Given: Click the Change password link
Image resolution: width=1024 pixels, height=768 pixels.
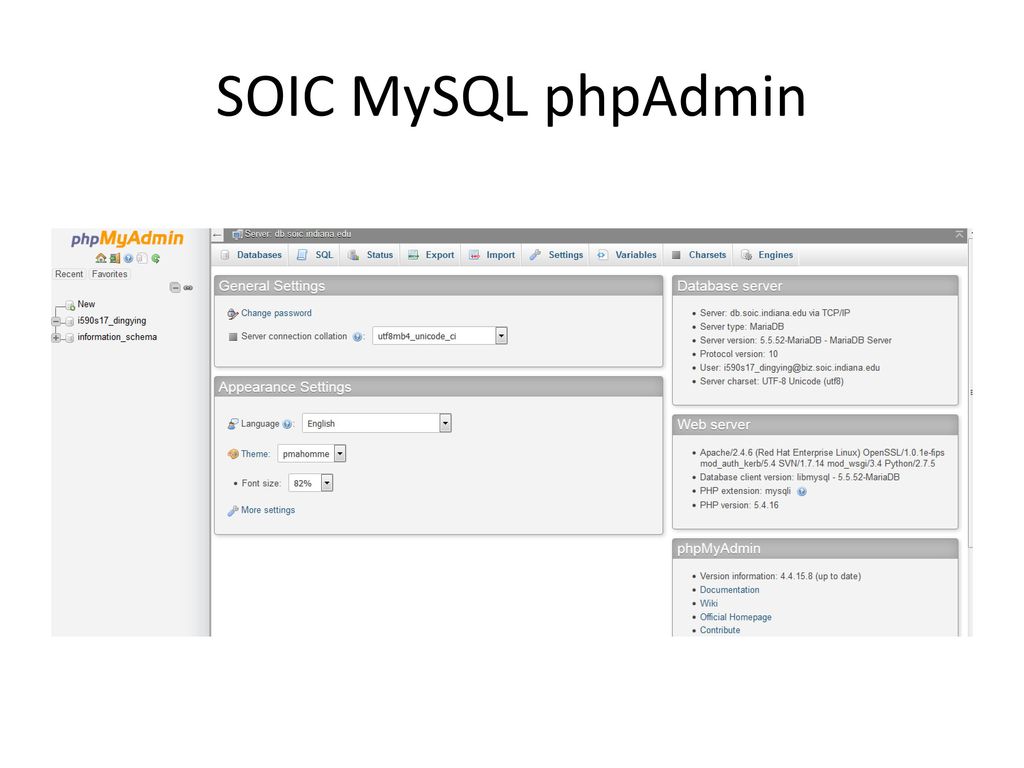Looking at the screenshot, I should pos(276,313).
